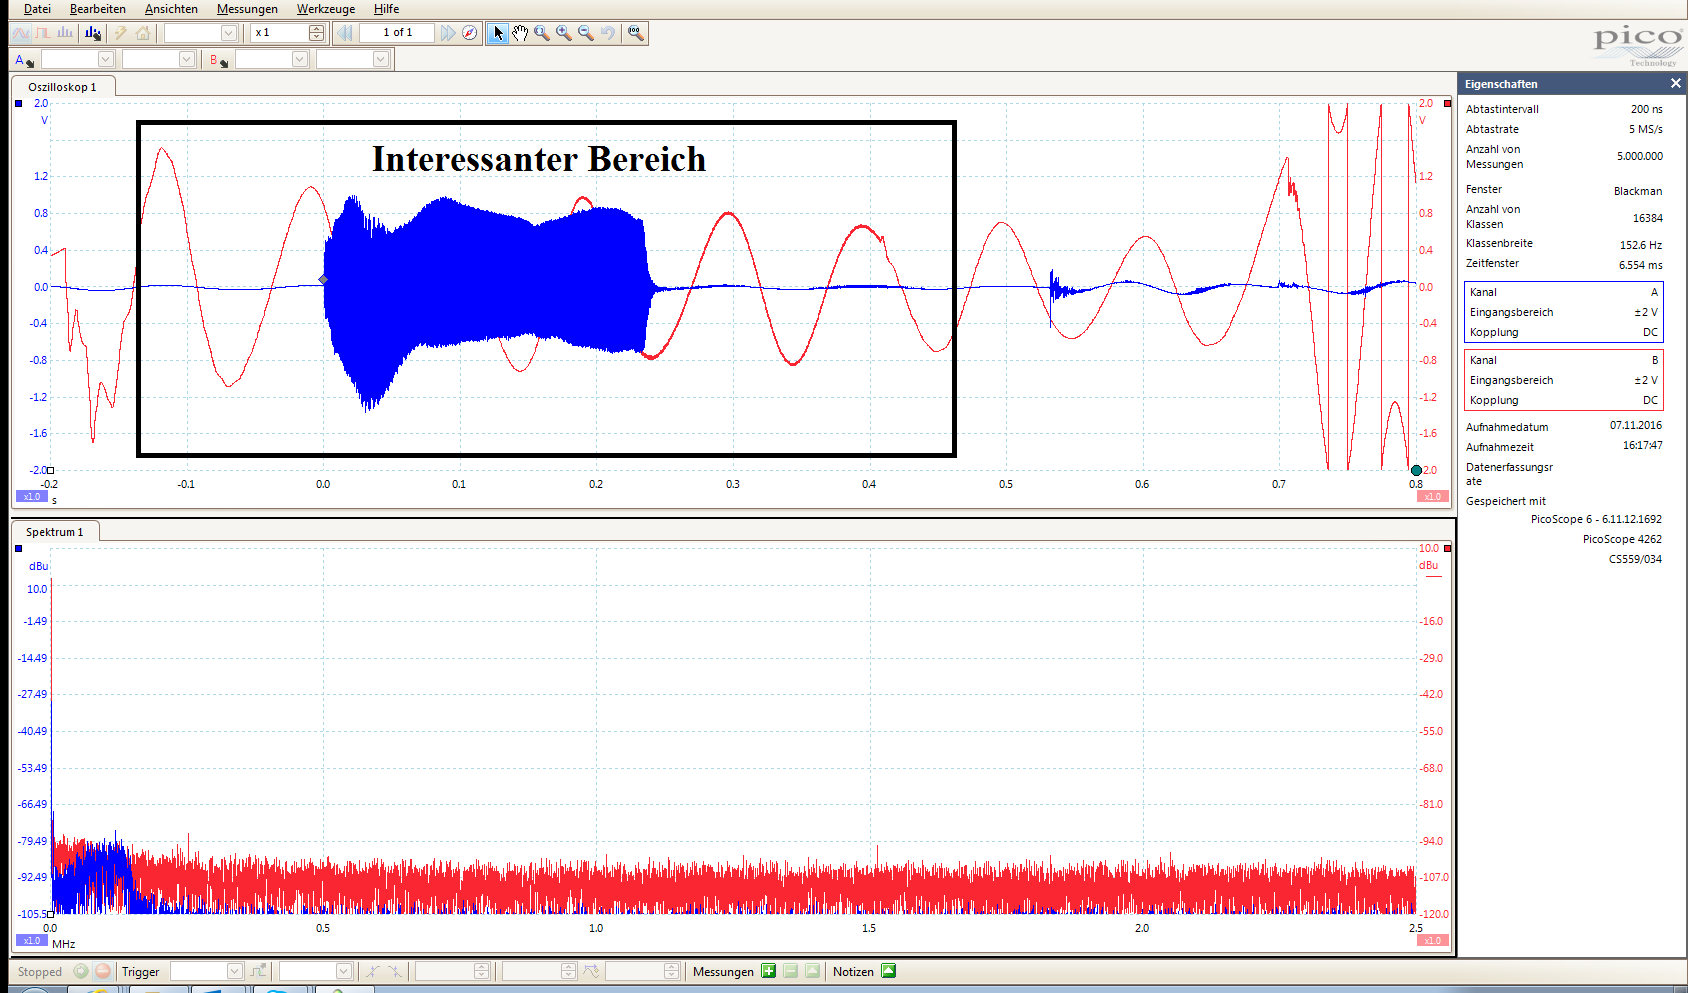Click the zoom to full view icon
The image size is (1688, 993).
(635, 33)
